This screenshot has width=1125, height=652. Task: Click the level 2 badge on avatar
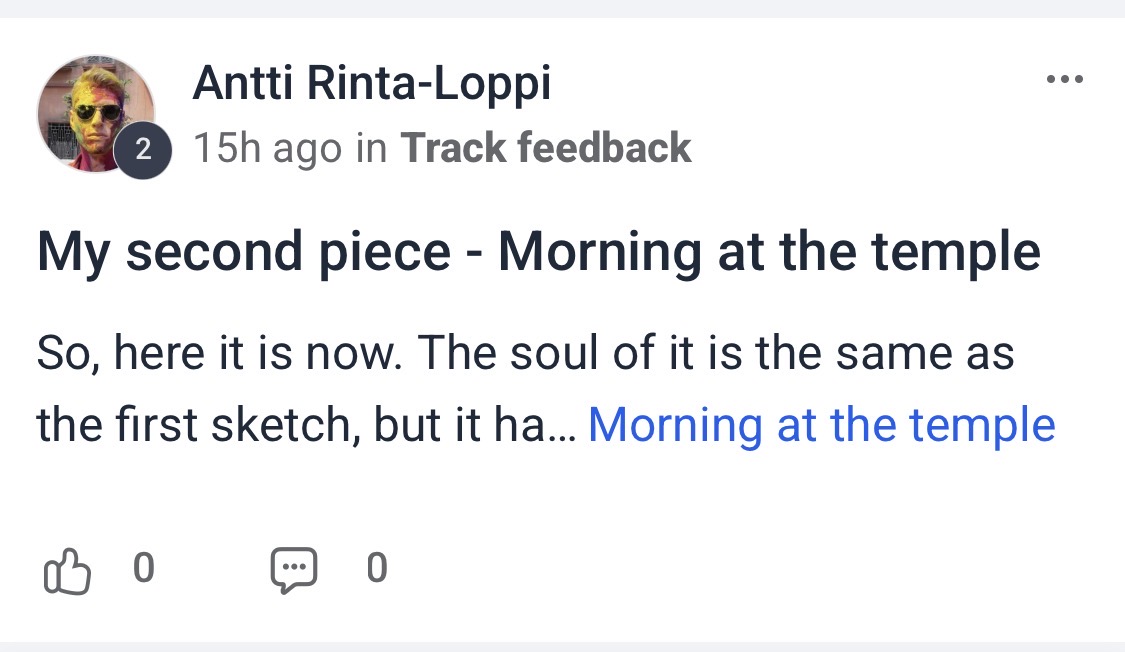coord(142,151)
